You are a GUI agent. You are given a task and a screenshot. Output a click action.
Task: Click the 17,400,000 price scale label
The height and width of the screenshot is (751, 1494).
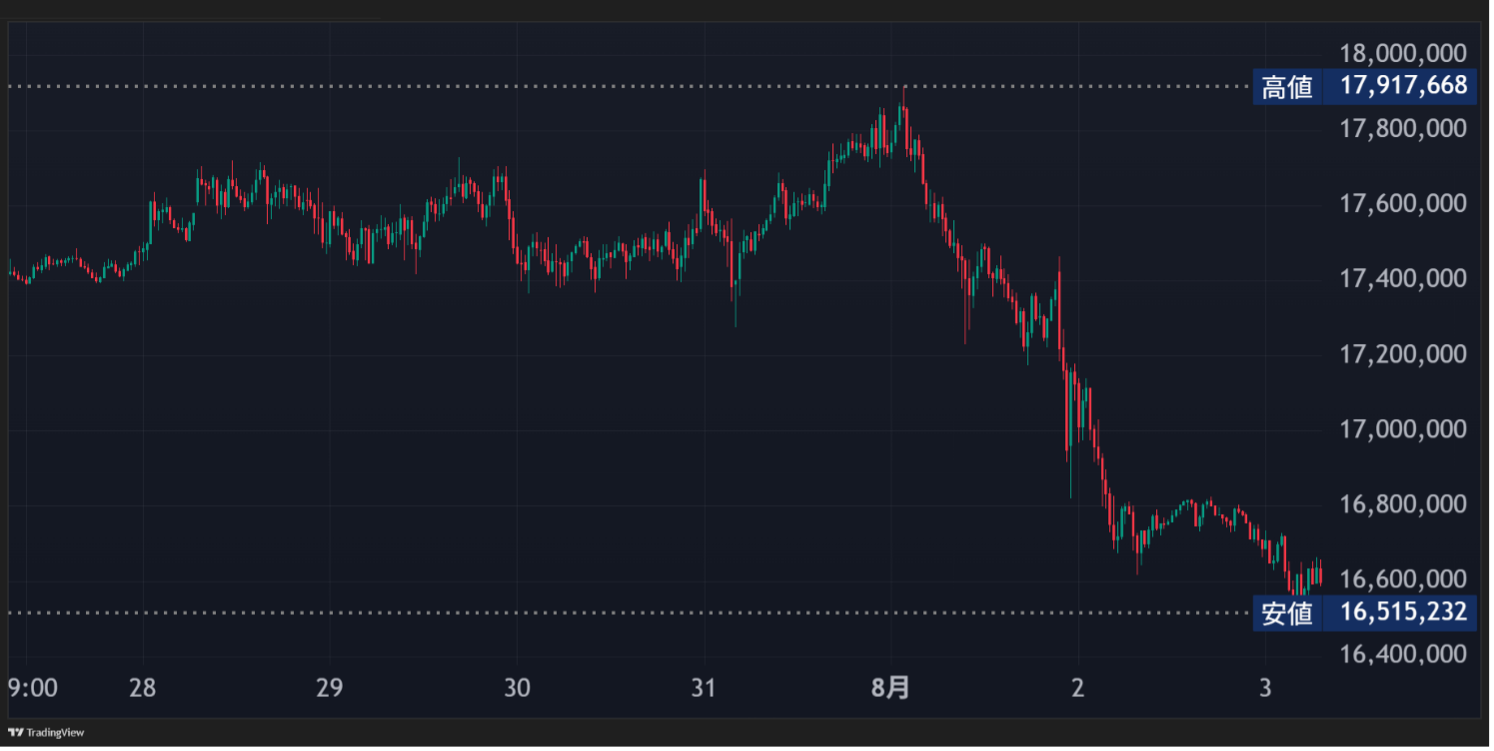pos(1403,279)
